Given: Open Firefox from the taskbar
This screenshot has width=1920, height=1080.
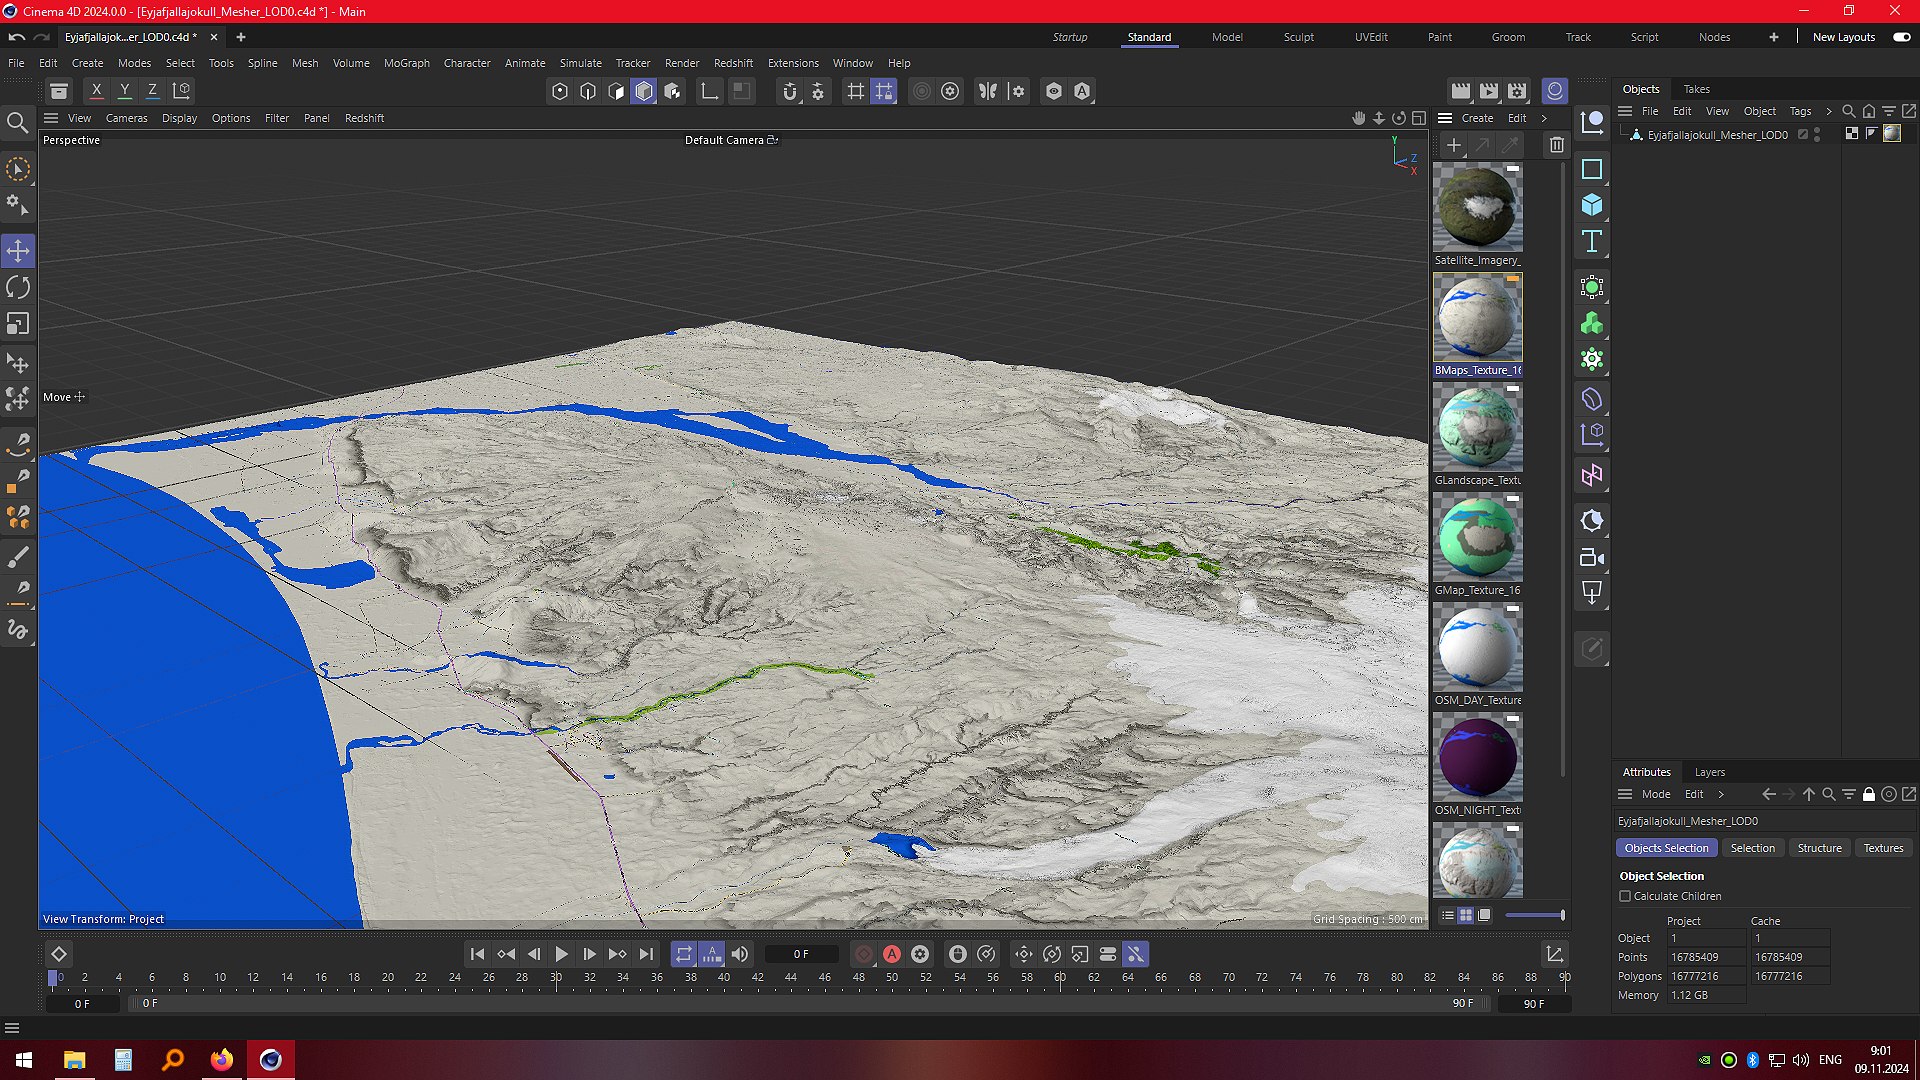Looking at the screenshot, I should click(x=221, y=1060).
